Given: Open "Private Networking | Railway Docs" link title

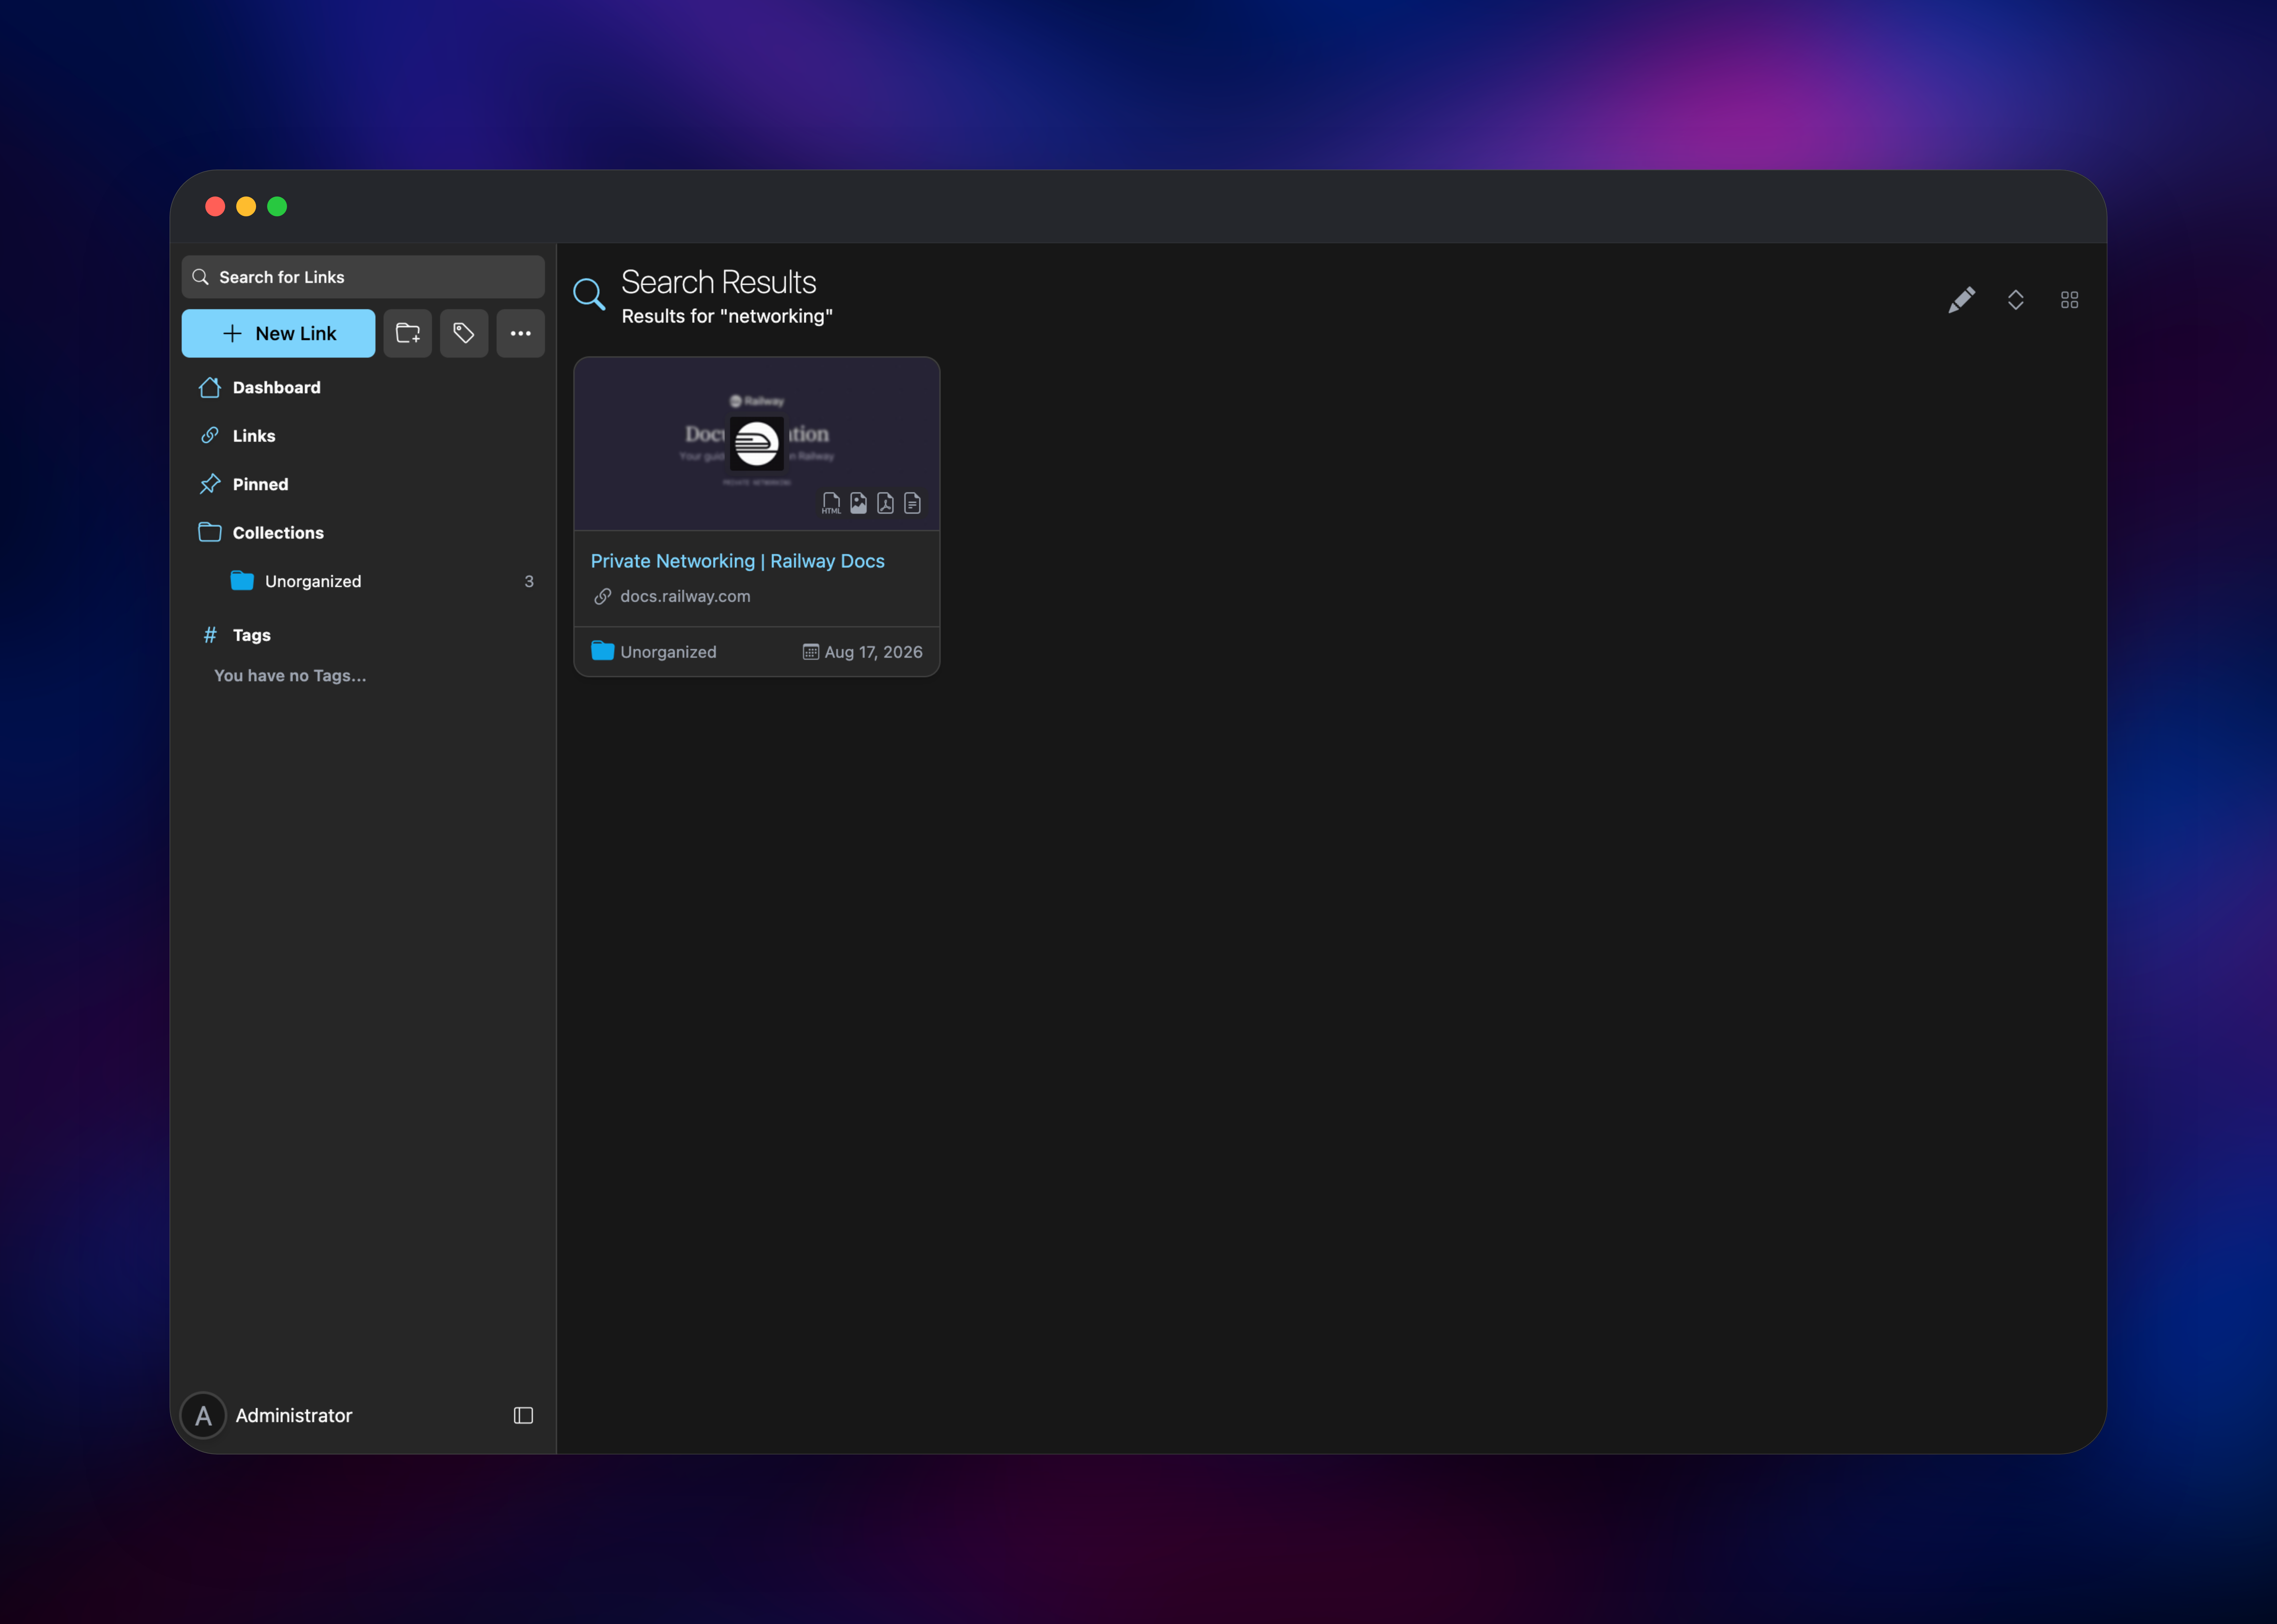Looking at the screenshot, I should click(x=738, y=561).
